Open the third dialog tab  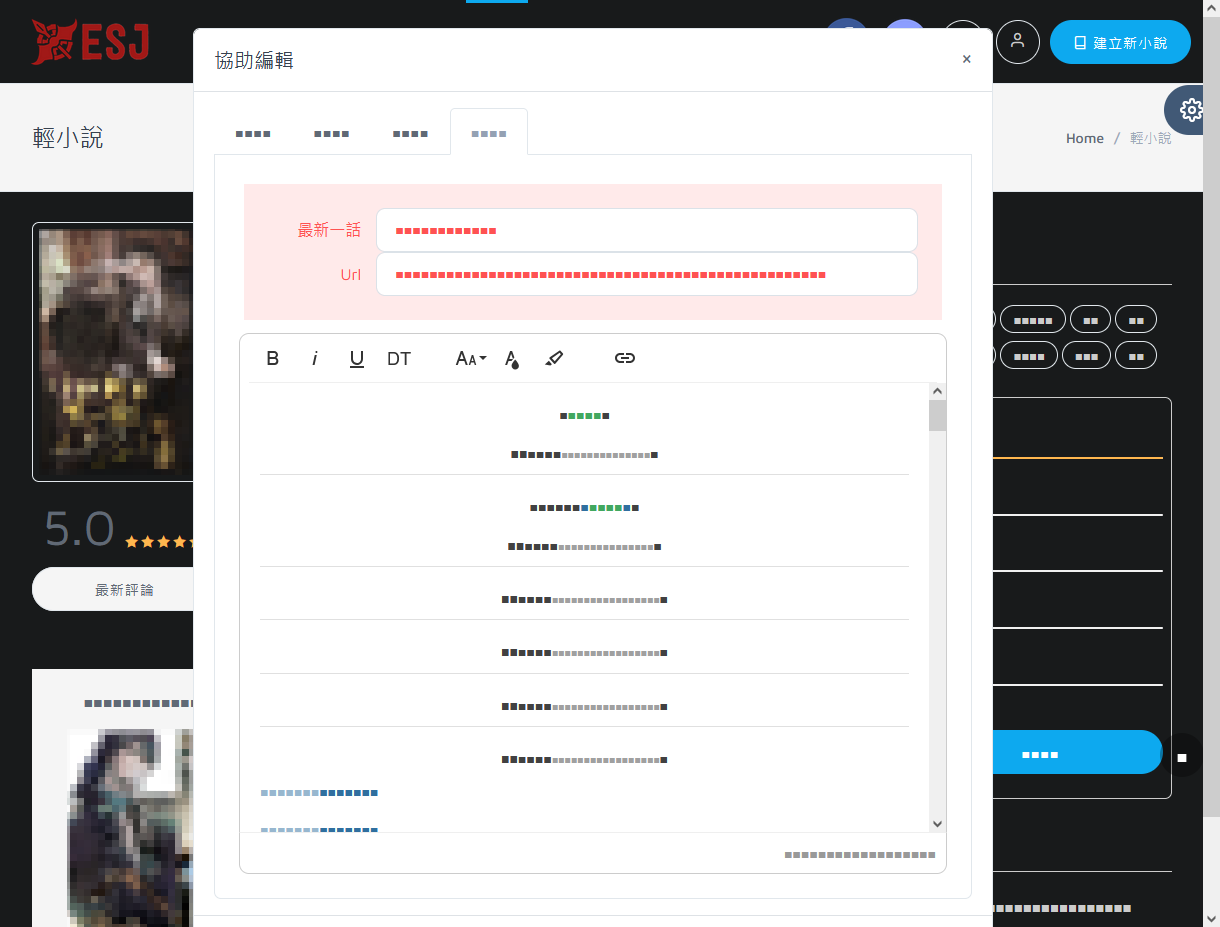point(410,133)
